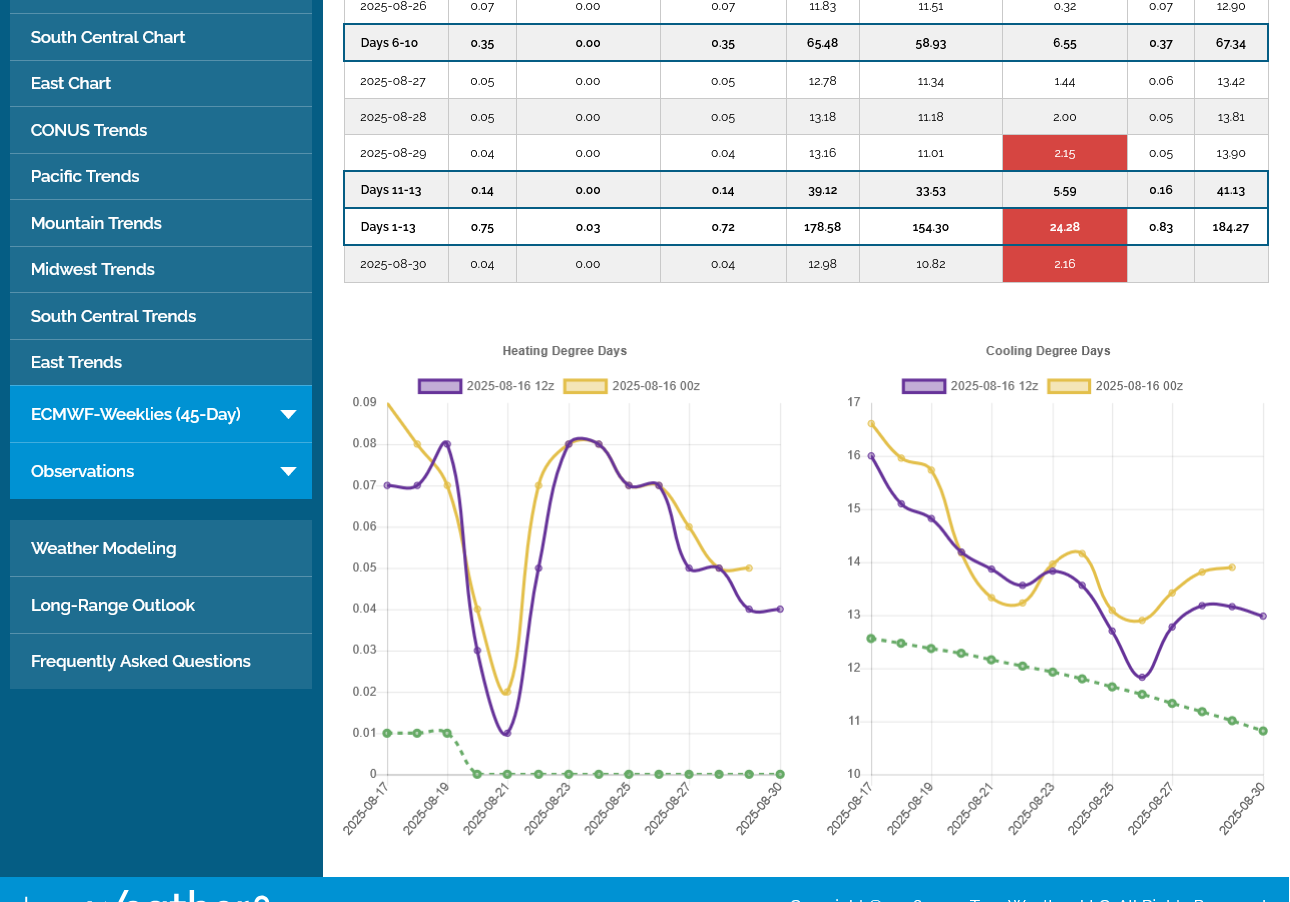Open the East Chart menu item
The width and height of the screenshot is (1290, 902).
pyautogui.click(x=71, y=83)
